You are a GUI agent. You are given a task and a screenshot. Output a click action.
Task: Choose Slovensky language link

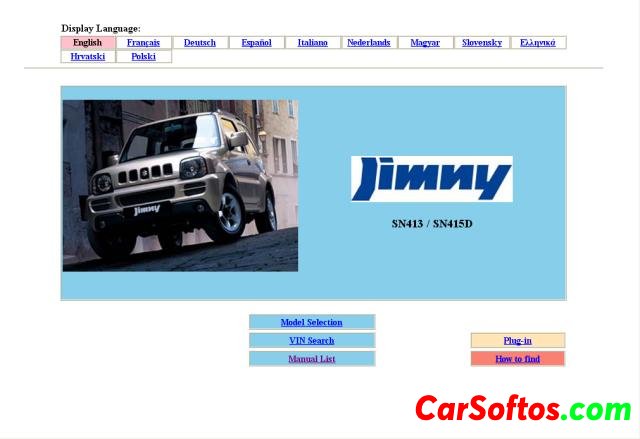coord(482,43)
